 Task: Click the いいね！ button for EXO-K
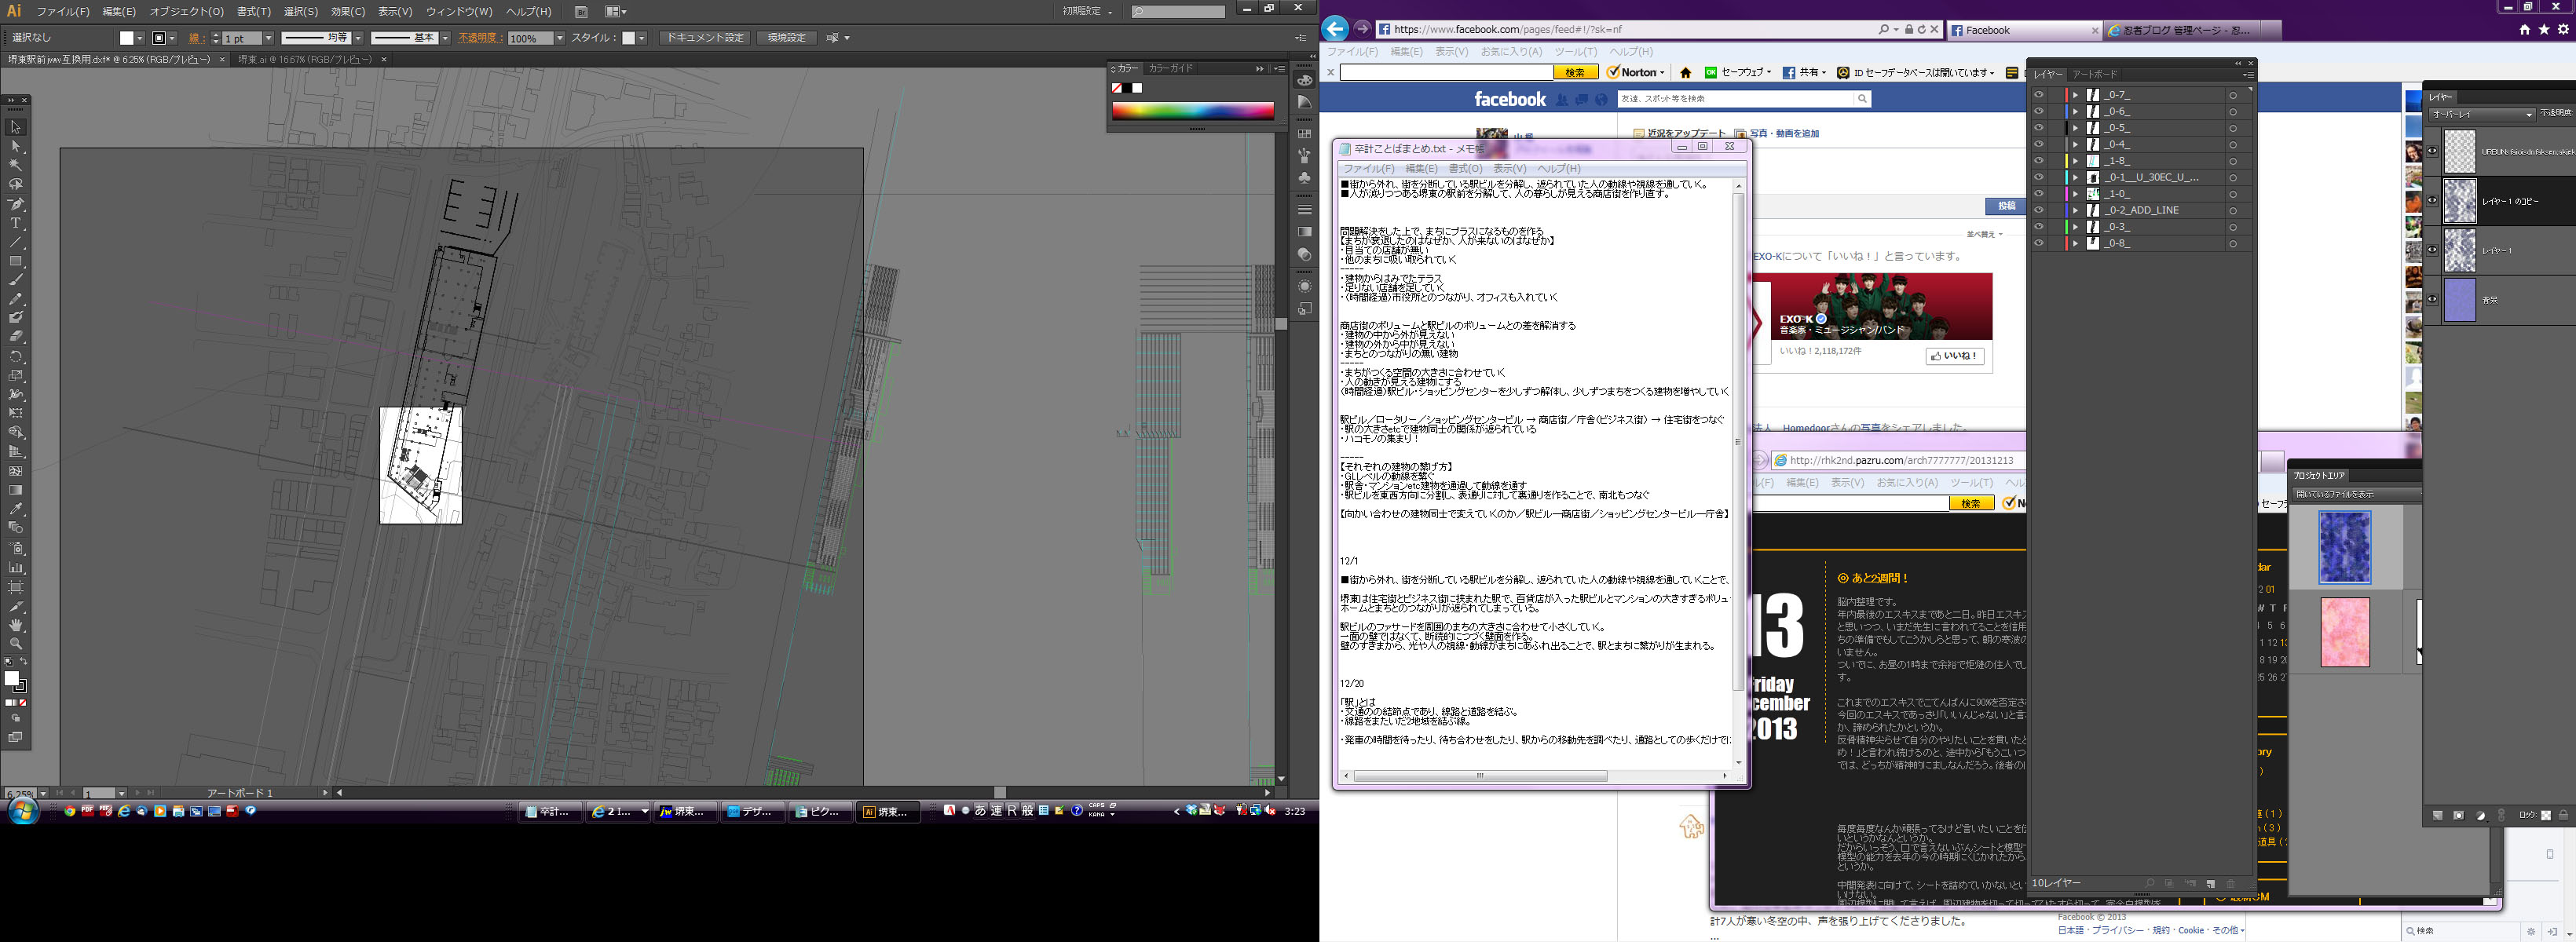point(1955,356)
